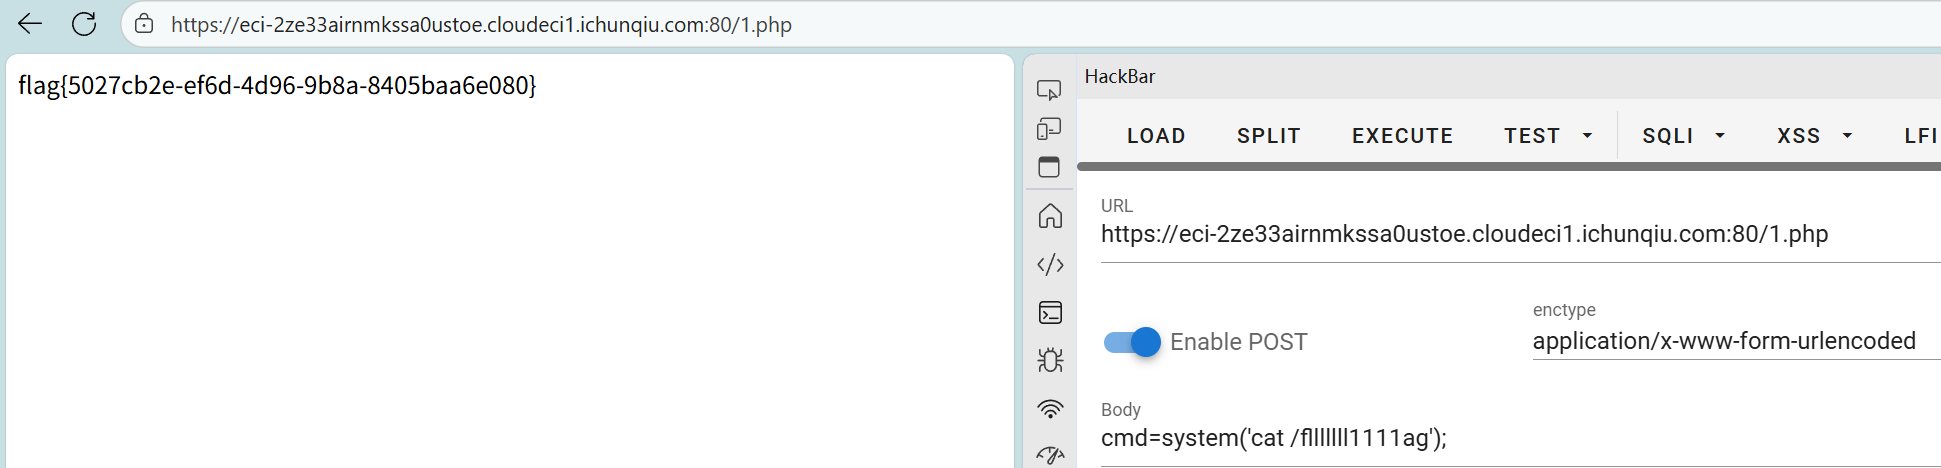Image resolution: width=1941 pixels, height=468 pixels.
Task: Select the HackBar tab
Action: pyautogui.click(x=1120, y=76)
